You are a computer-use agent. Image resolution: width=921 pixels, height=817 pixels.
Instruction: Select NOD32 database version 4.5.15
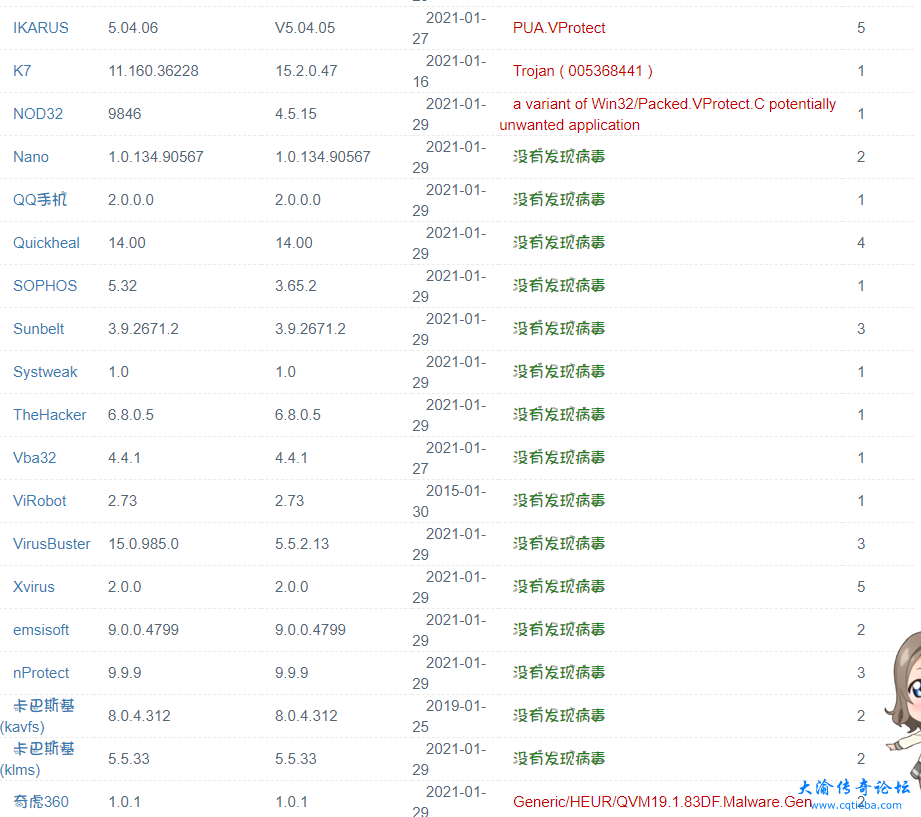pos(295,113)
